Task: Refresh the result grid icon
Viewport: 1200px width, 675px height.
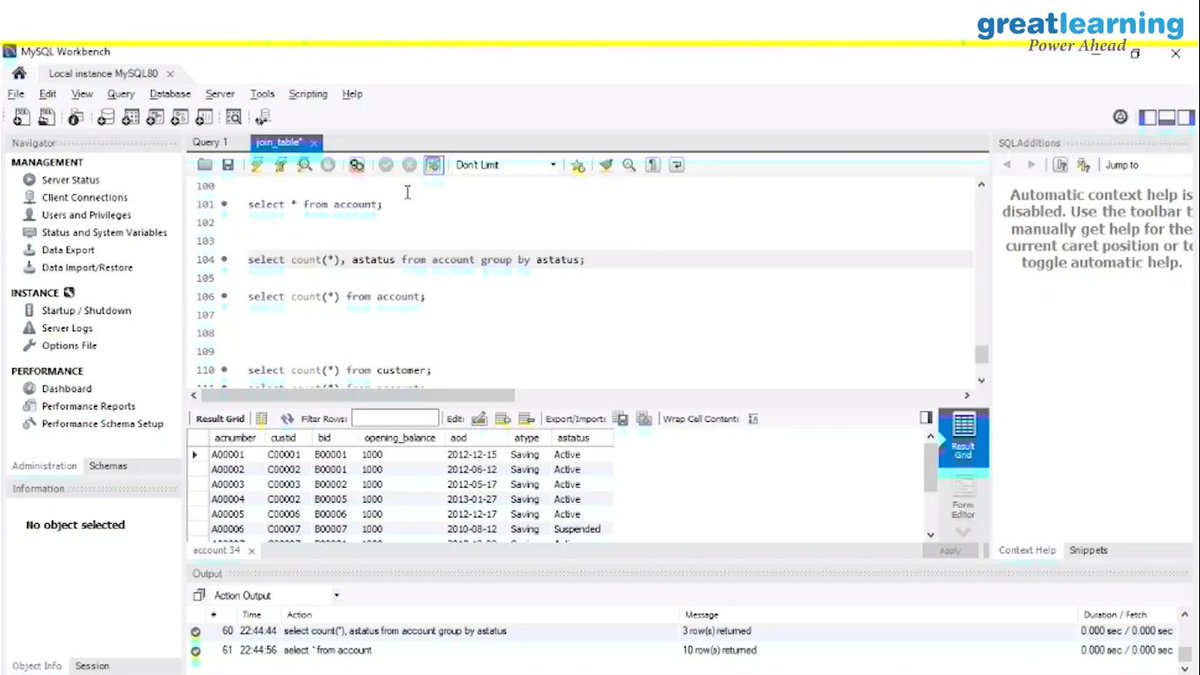Action: [287, 419]
